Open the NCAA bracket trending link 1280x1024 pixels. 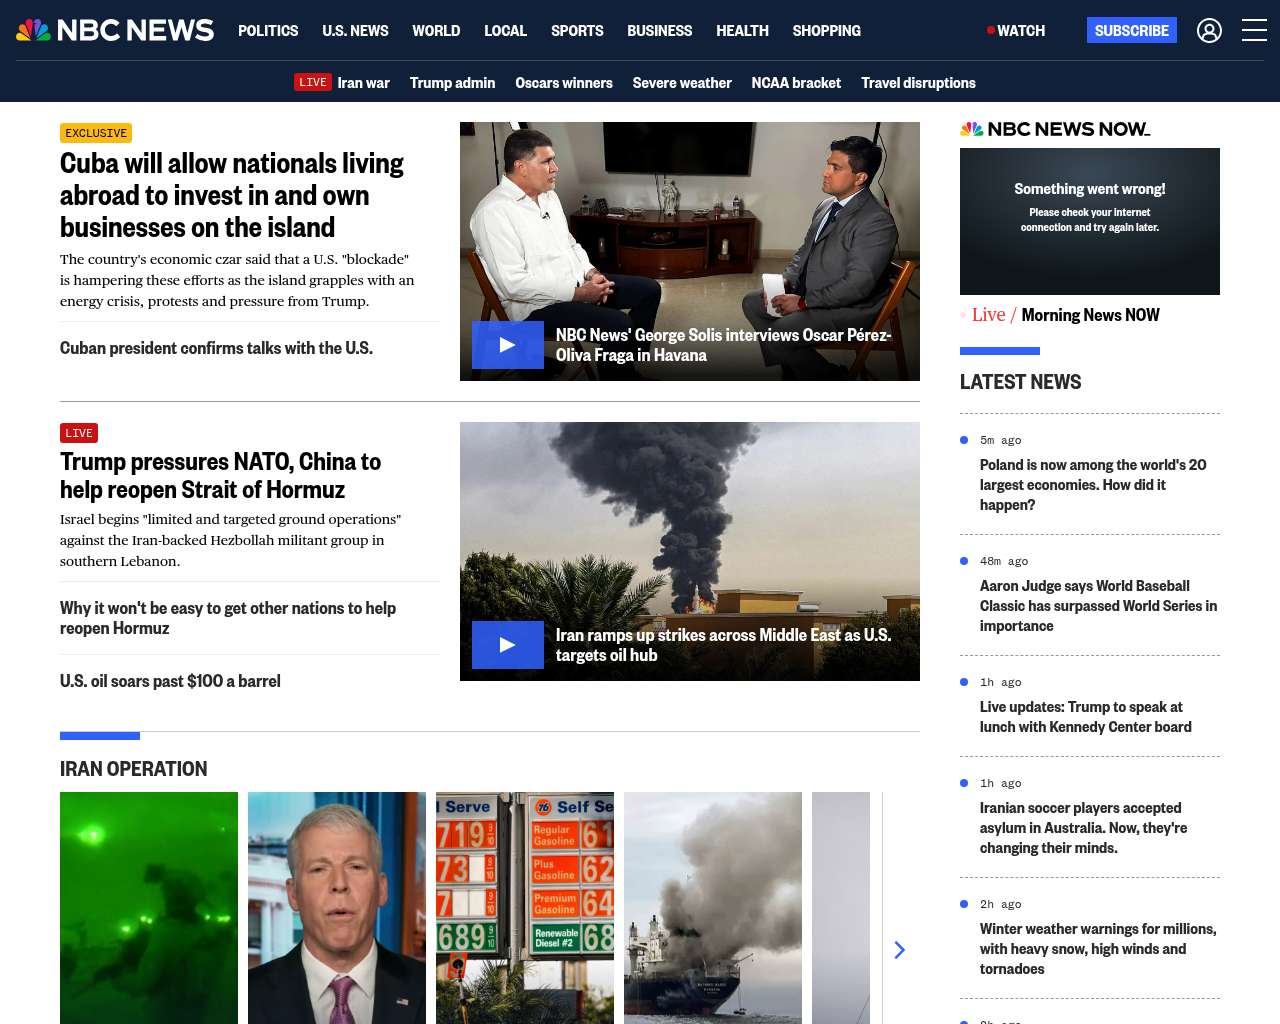pos(796,83)
